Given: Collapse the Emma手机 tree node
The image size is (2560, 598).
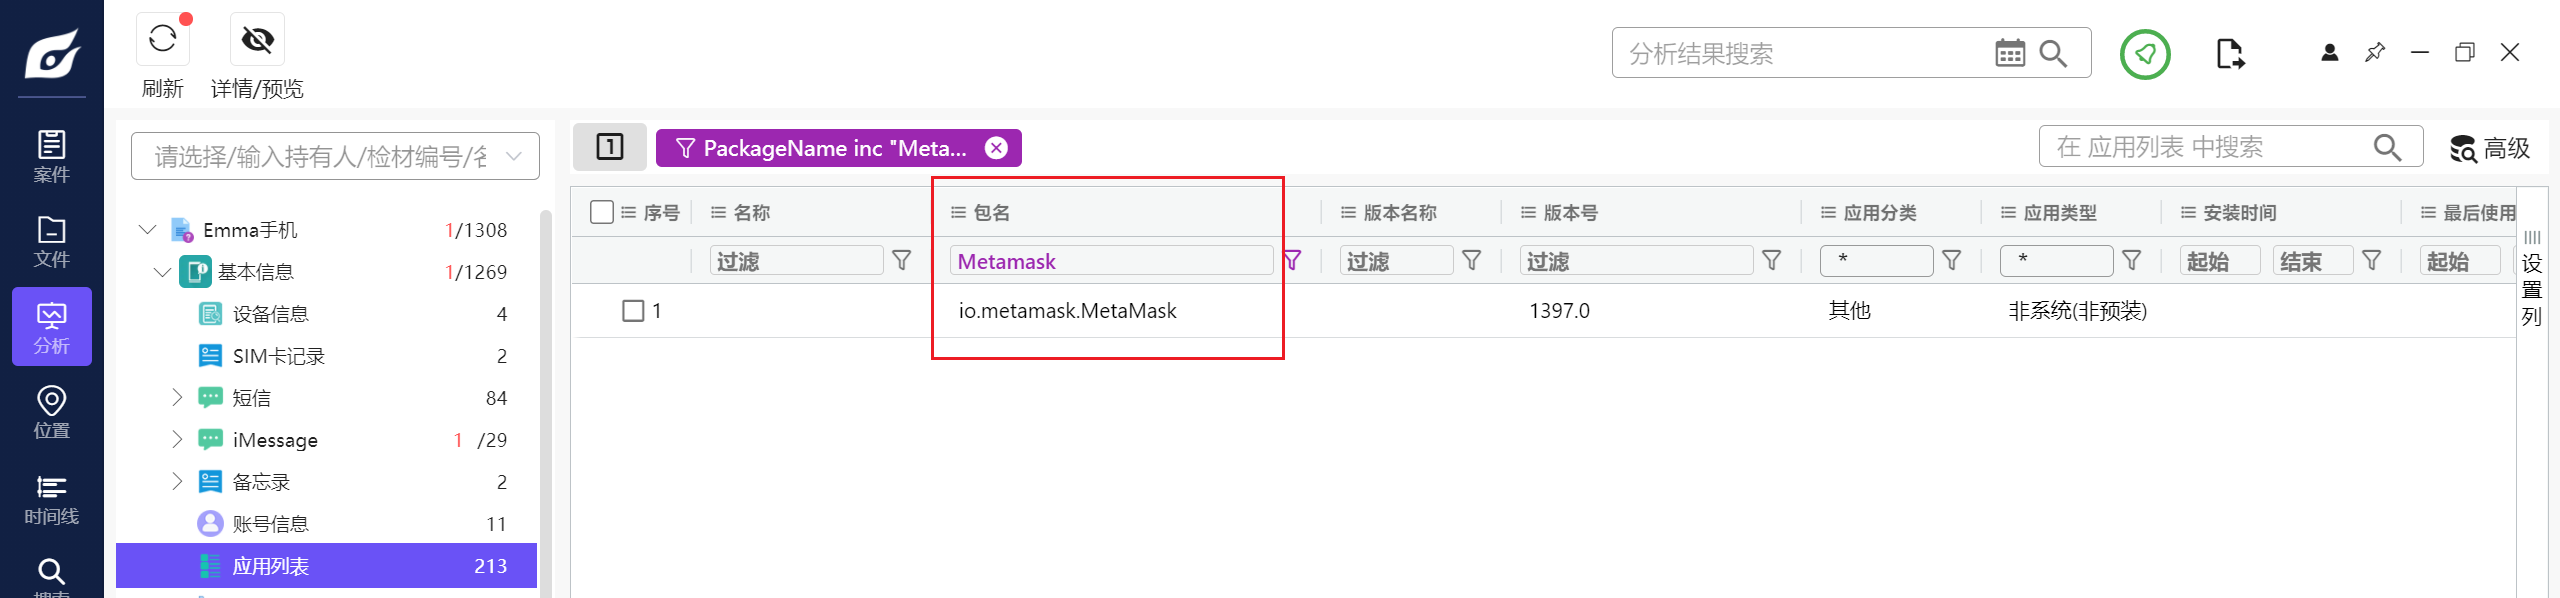Looking at the screenshot, I should click(x=148, y=230).
